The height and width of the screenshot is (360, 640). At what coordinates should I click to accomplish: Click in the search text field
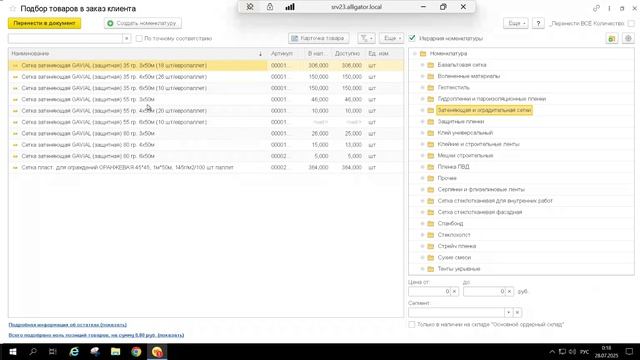pyautogui.click(x=65, y=38)
